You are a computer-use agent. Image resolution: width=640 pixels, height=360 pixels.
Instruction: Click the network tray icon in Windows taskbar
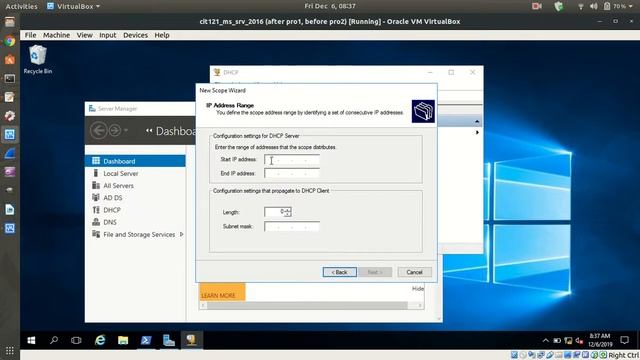click(568, 340)
